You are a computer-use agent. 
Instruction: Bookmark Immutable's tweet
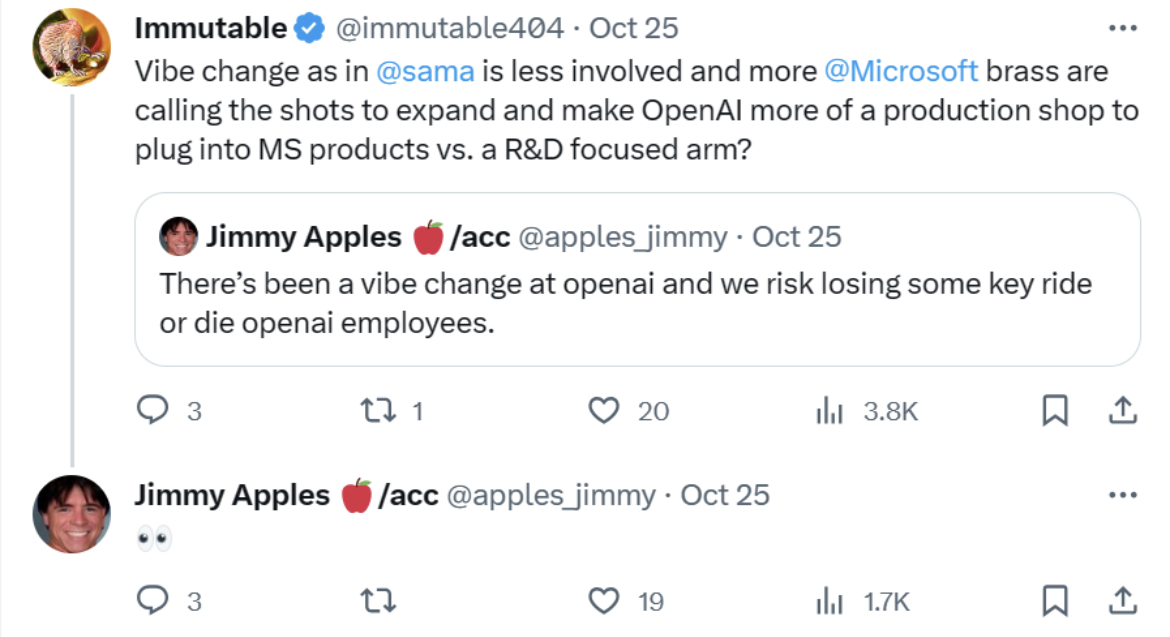1055,410
